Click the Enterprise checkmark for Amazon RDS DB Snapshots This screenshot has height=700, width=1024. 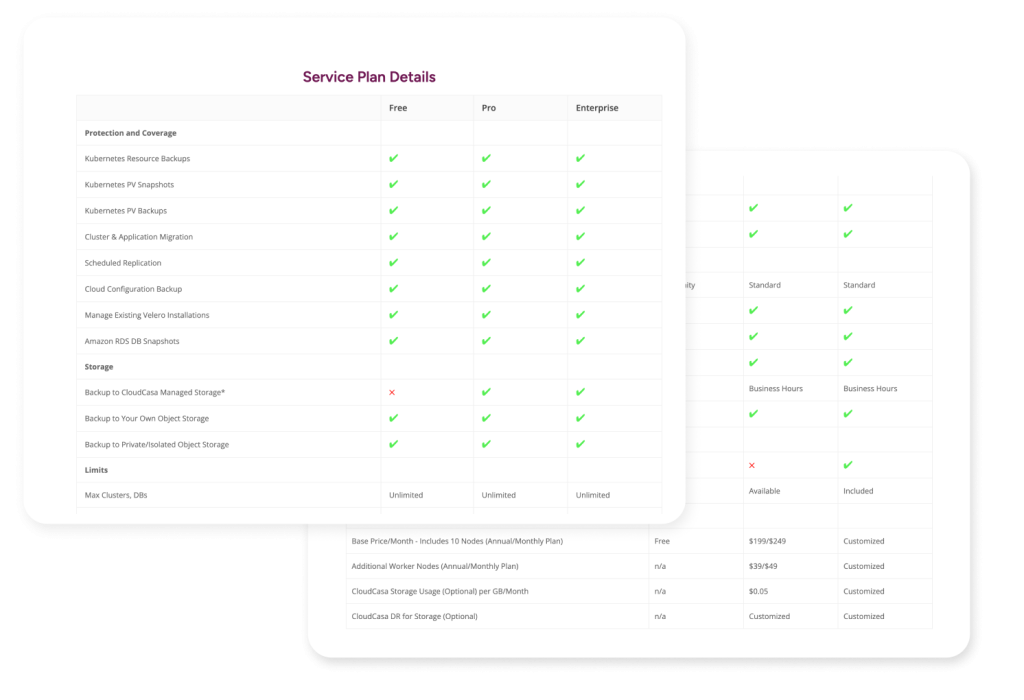580,340
